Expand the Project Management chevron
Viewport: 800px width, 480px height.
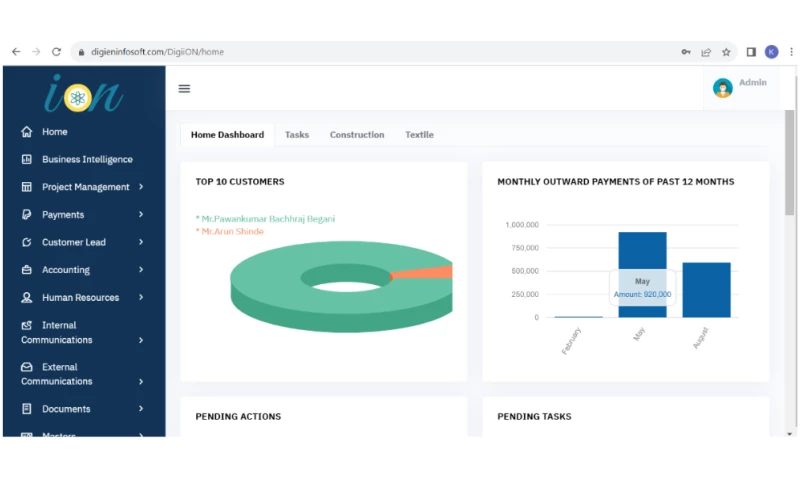pyautogui.click(x=141, y=187)
